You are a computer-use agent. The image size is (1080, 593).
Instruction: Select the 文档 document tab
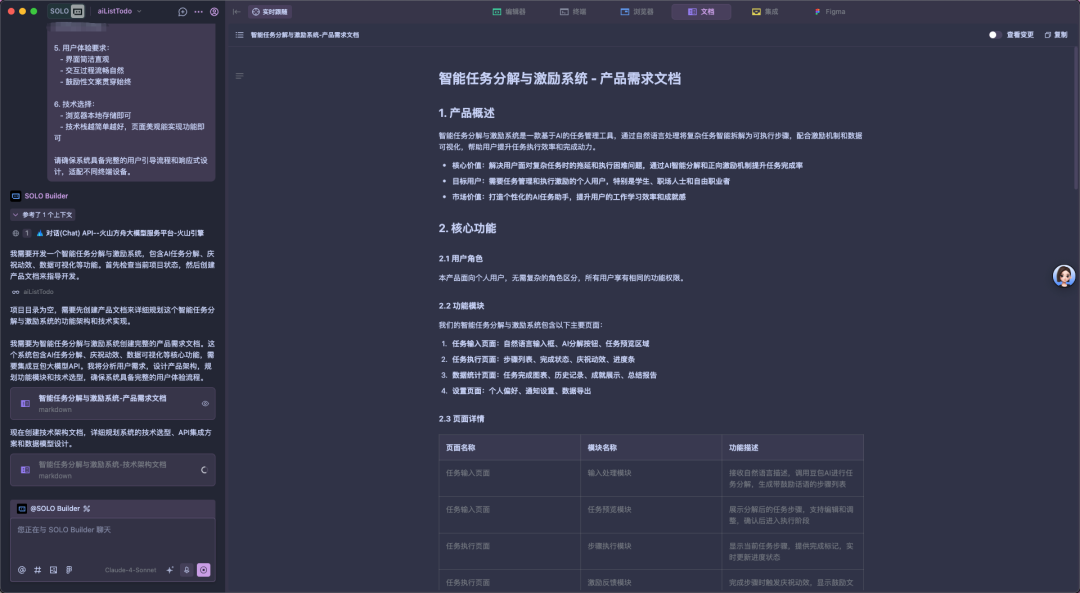coord(701,12)
